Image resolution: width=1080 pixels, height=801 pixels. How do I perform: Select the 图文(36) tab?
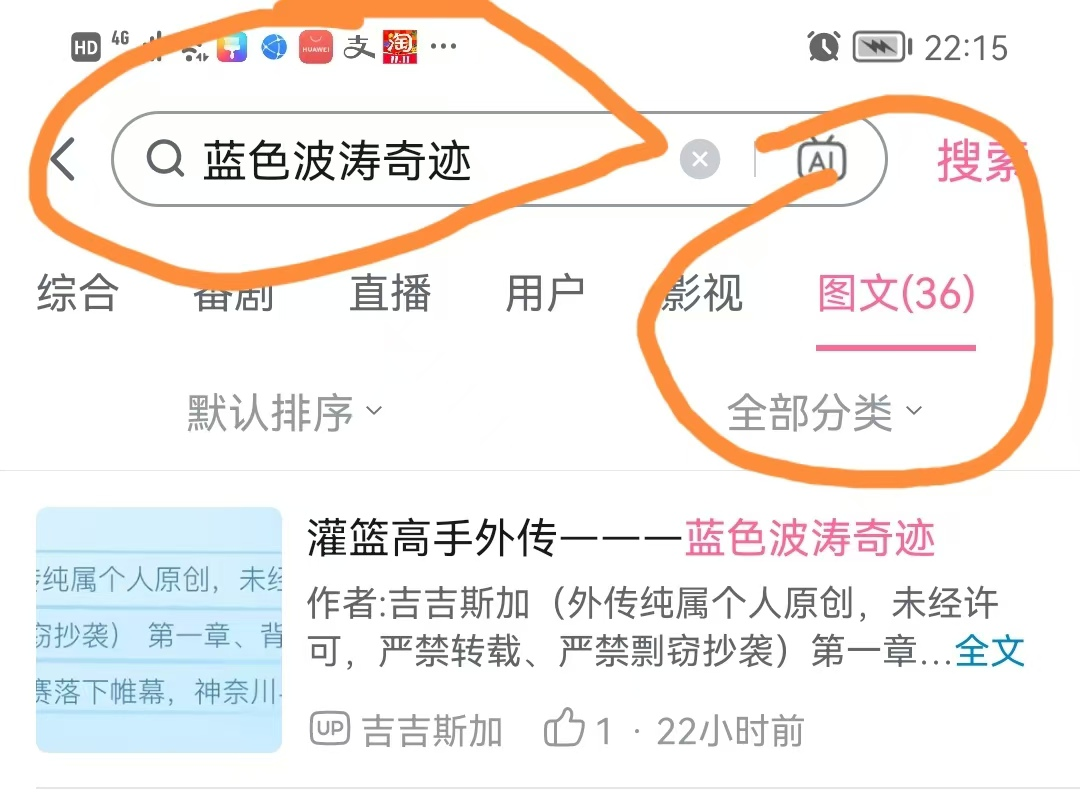pos(896,293)
